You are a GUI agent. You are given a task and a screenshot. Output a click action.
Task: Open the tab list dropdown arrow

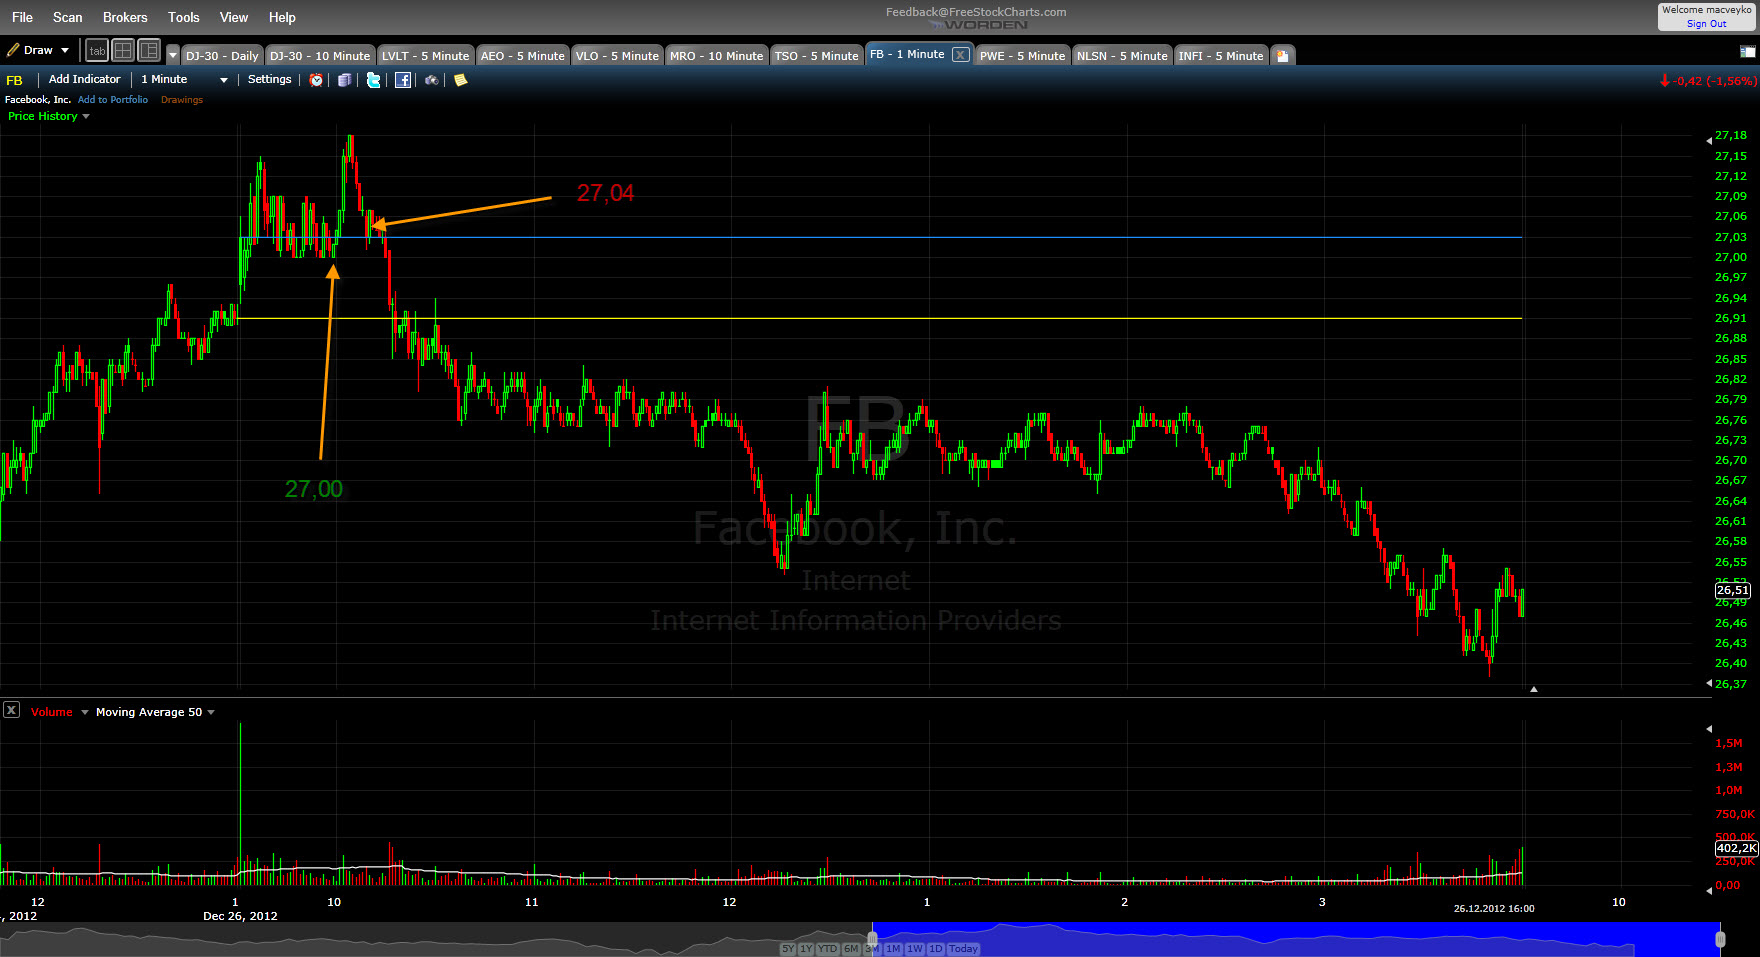pyautogui.click(x=173, y=55)
